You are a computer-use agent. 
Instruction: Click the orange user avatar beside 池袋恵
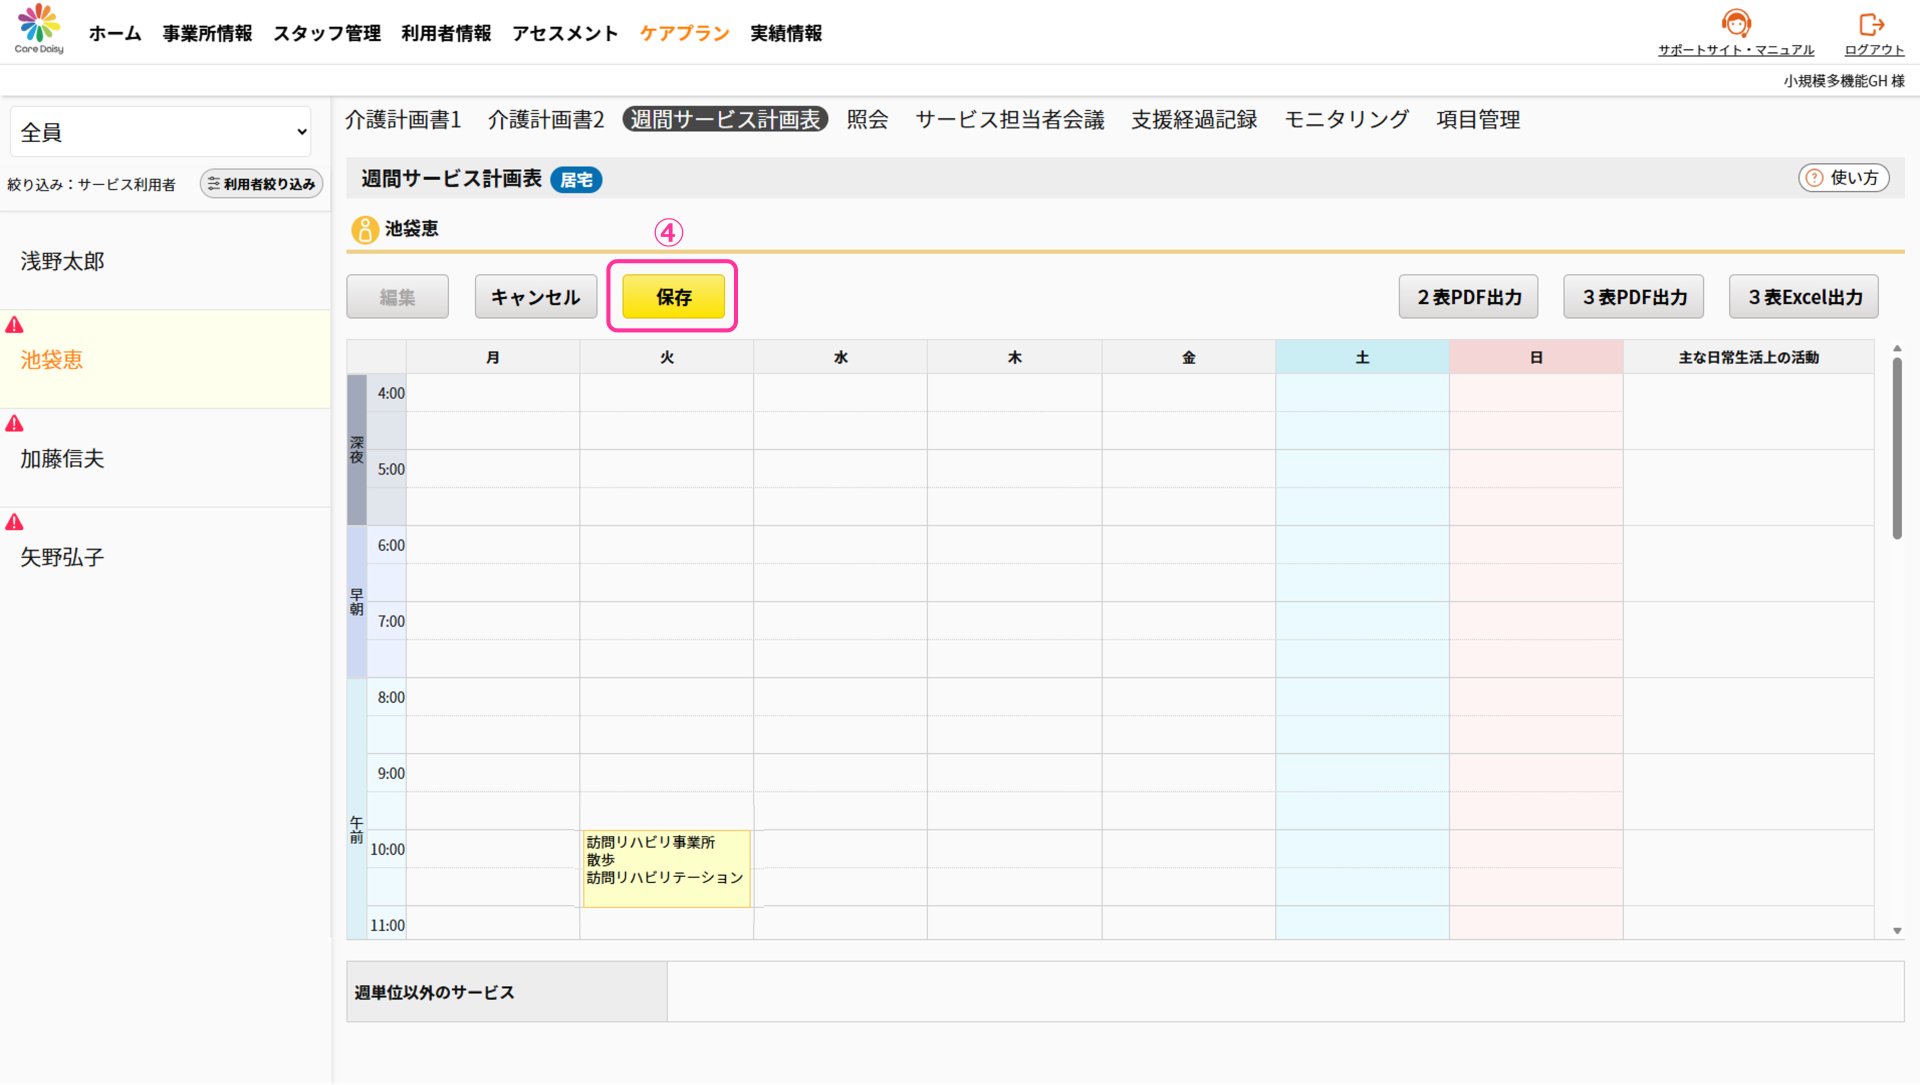click(365, 230)
